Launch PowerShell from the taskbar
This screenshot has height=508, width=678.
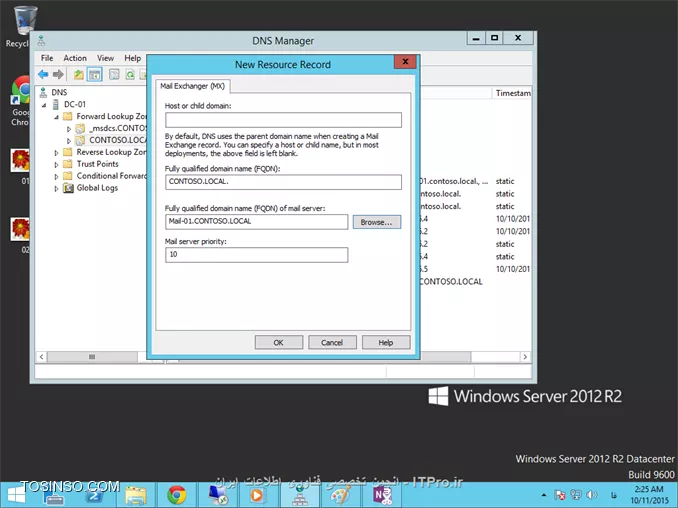[x=94, y=495]
